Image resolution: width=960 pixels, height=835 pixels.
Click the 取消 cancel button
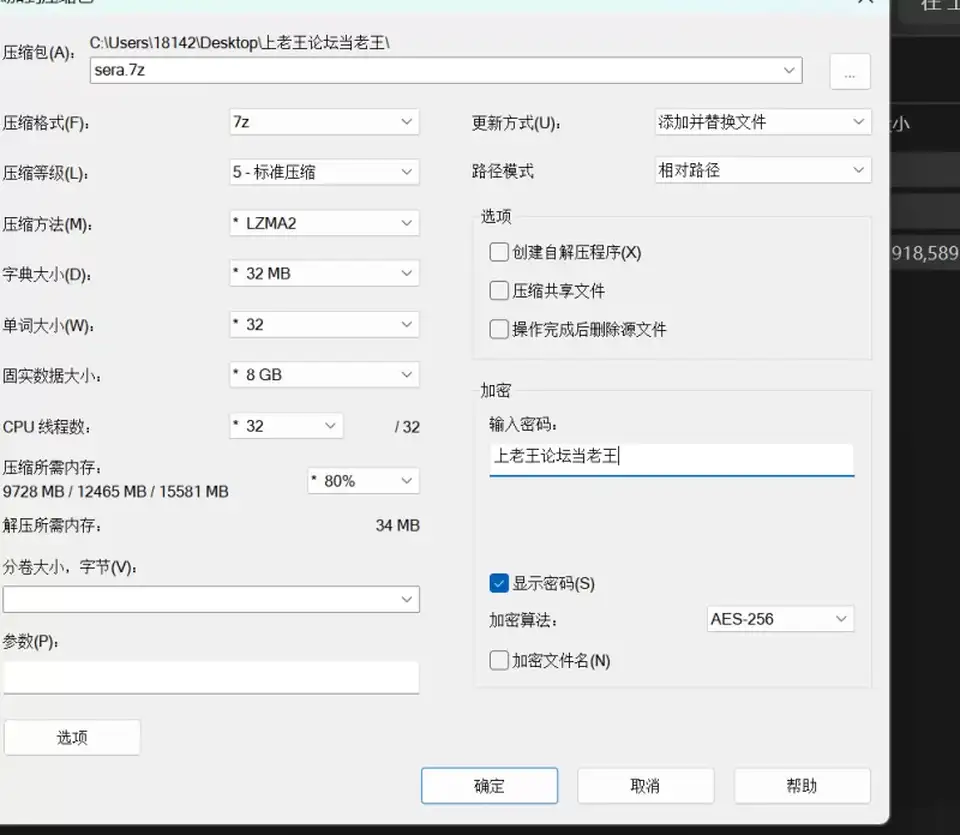[645, 785]
